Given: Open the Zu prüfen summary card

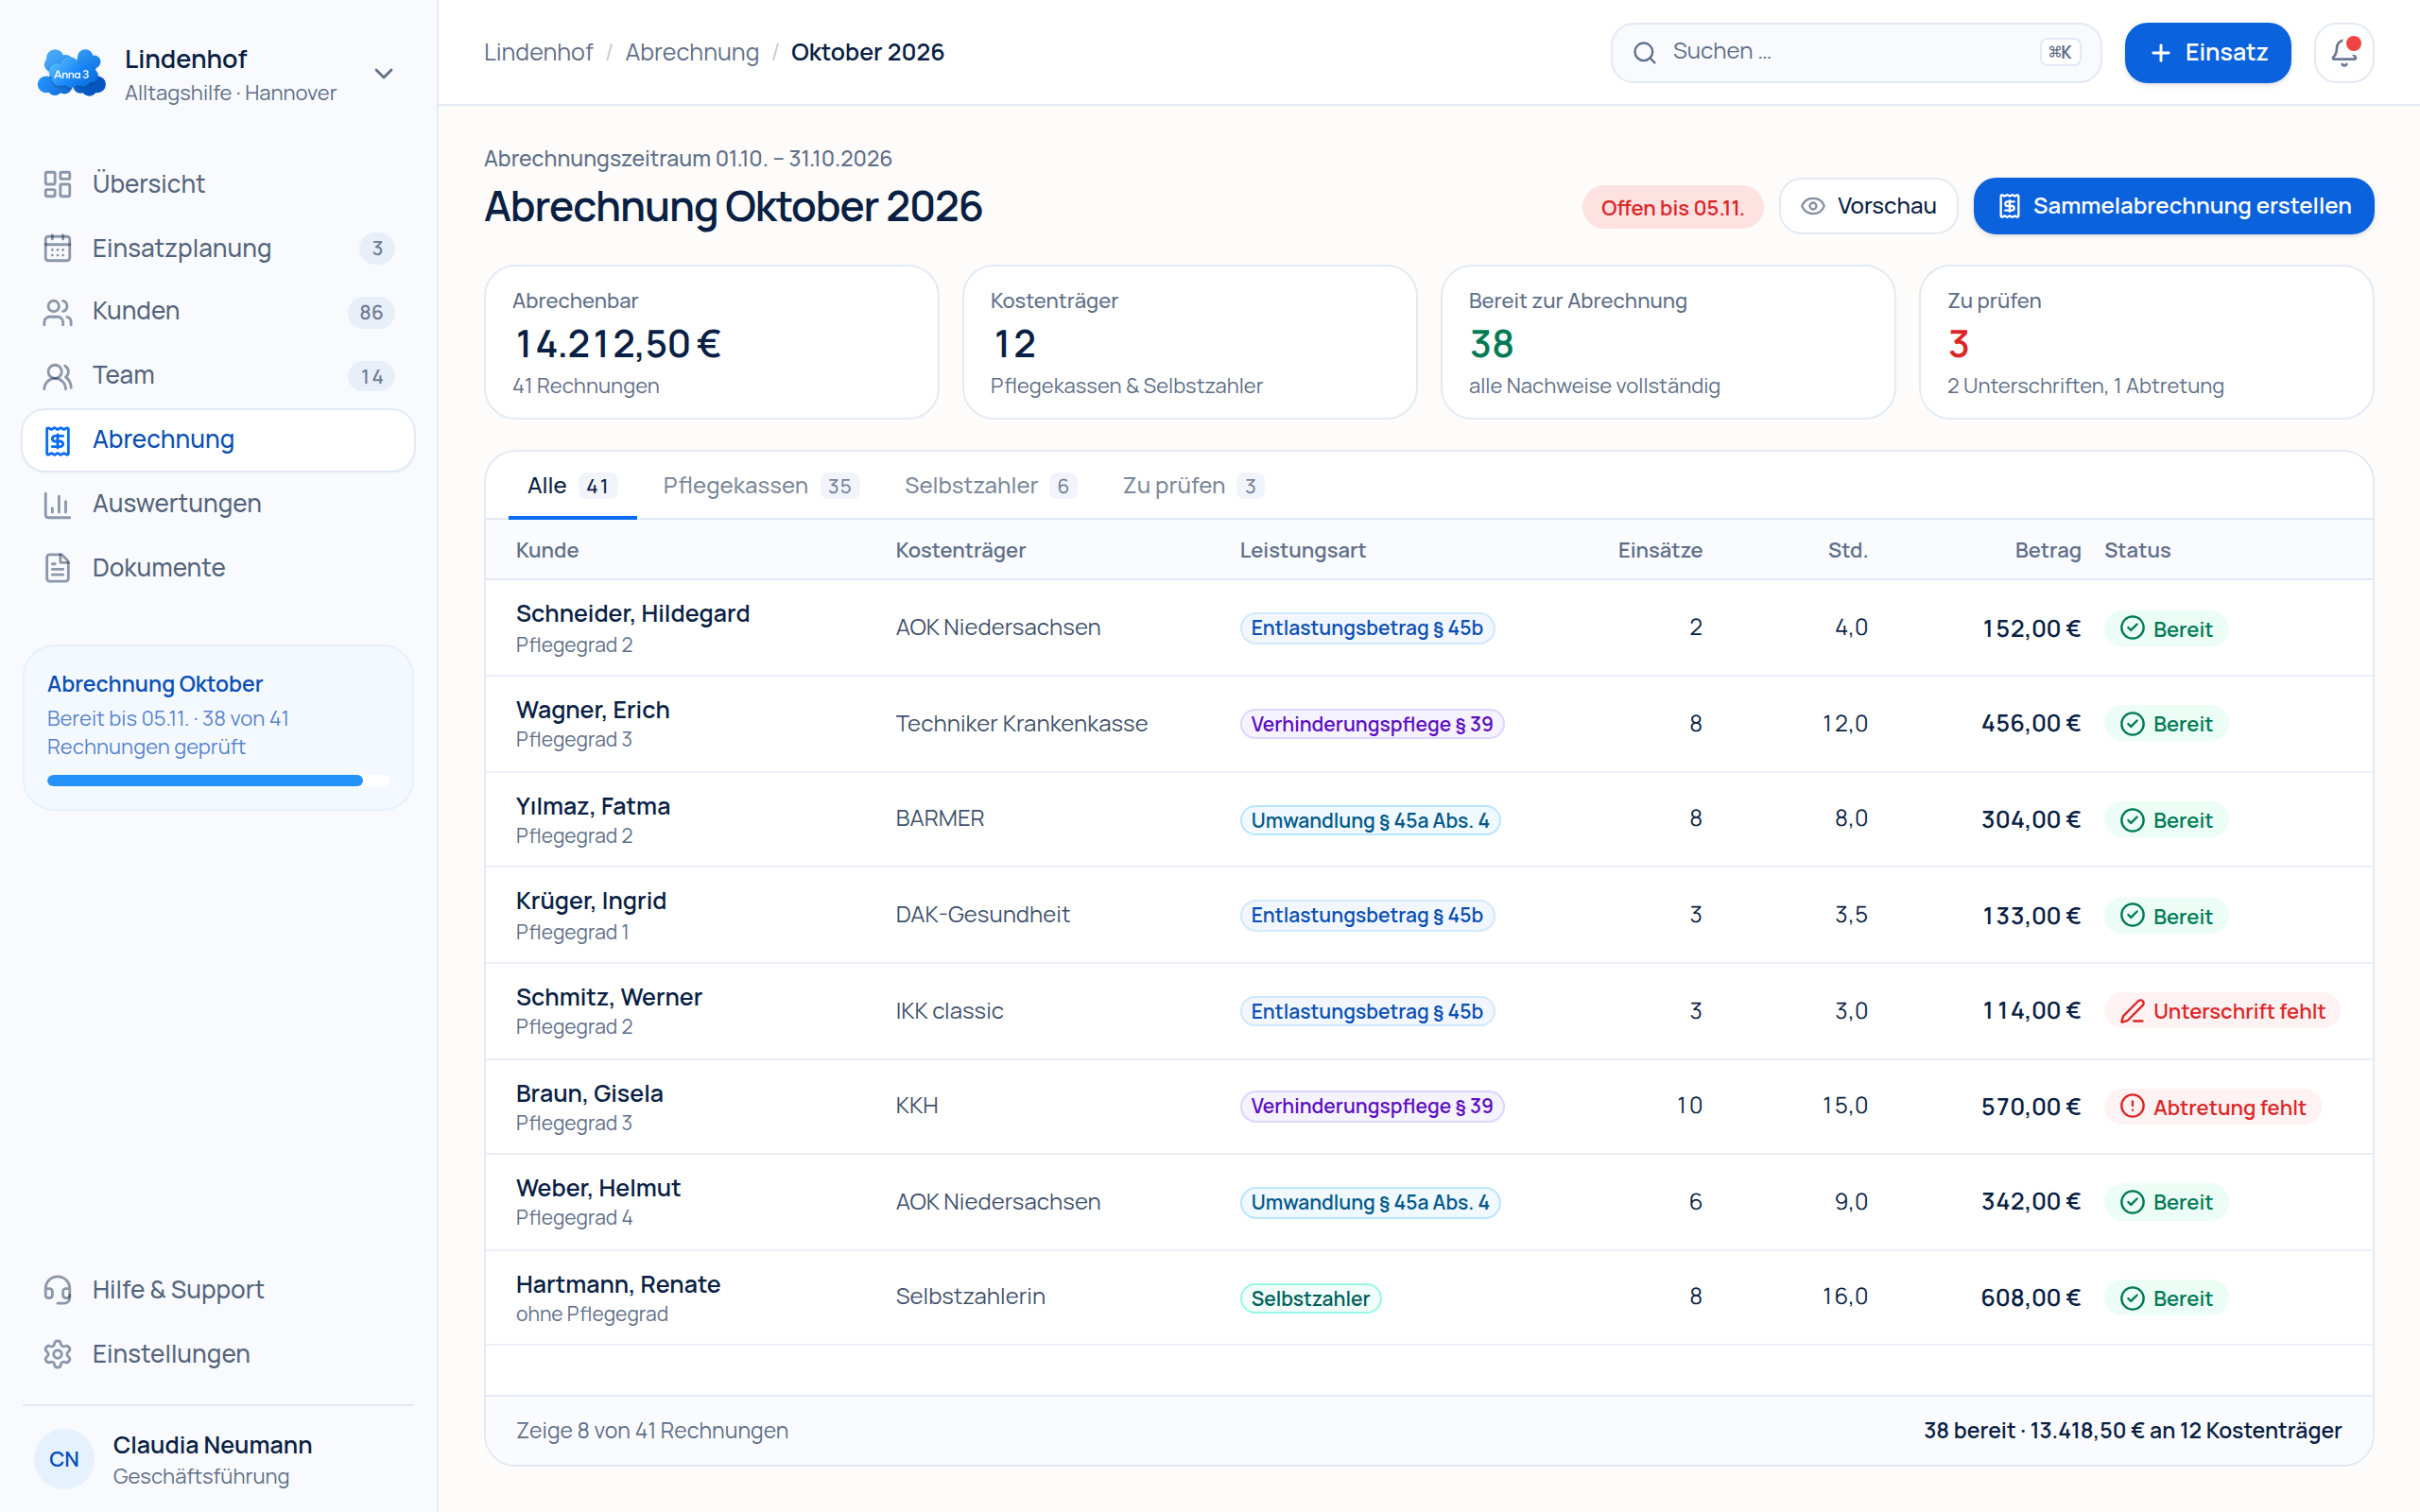Looking at the screenshot, I should pyautogui.click(x=2146, y=342).
